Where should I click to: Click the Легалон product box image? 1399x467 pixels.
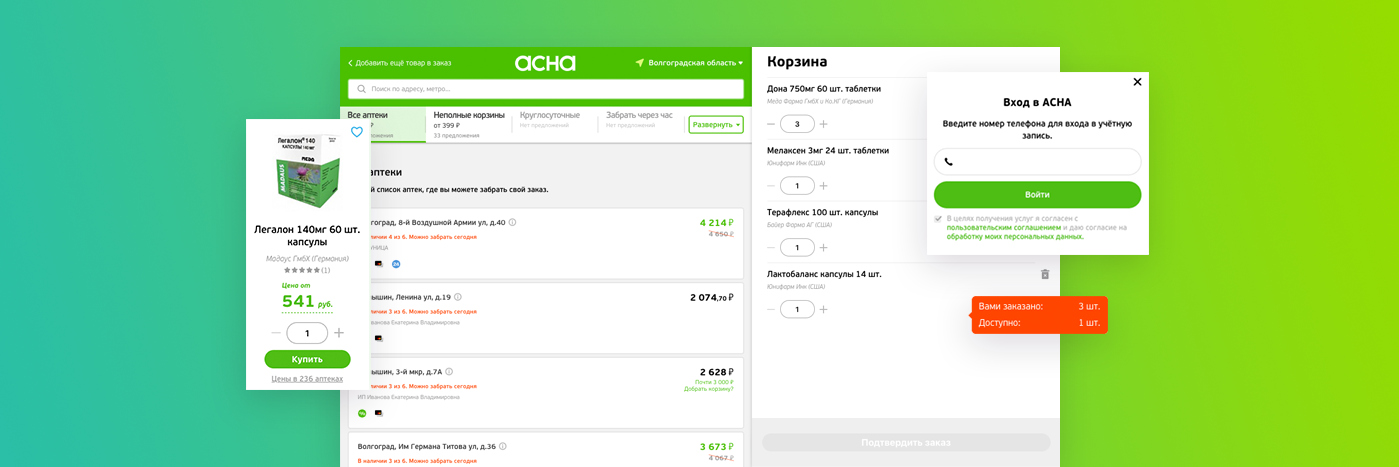[x=307, y=172]
